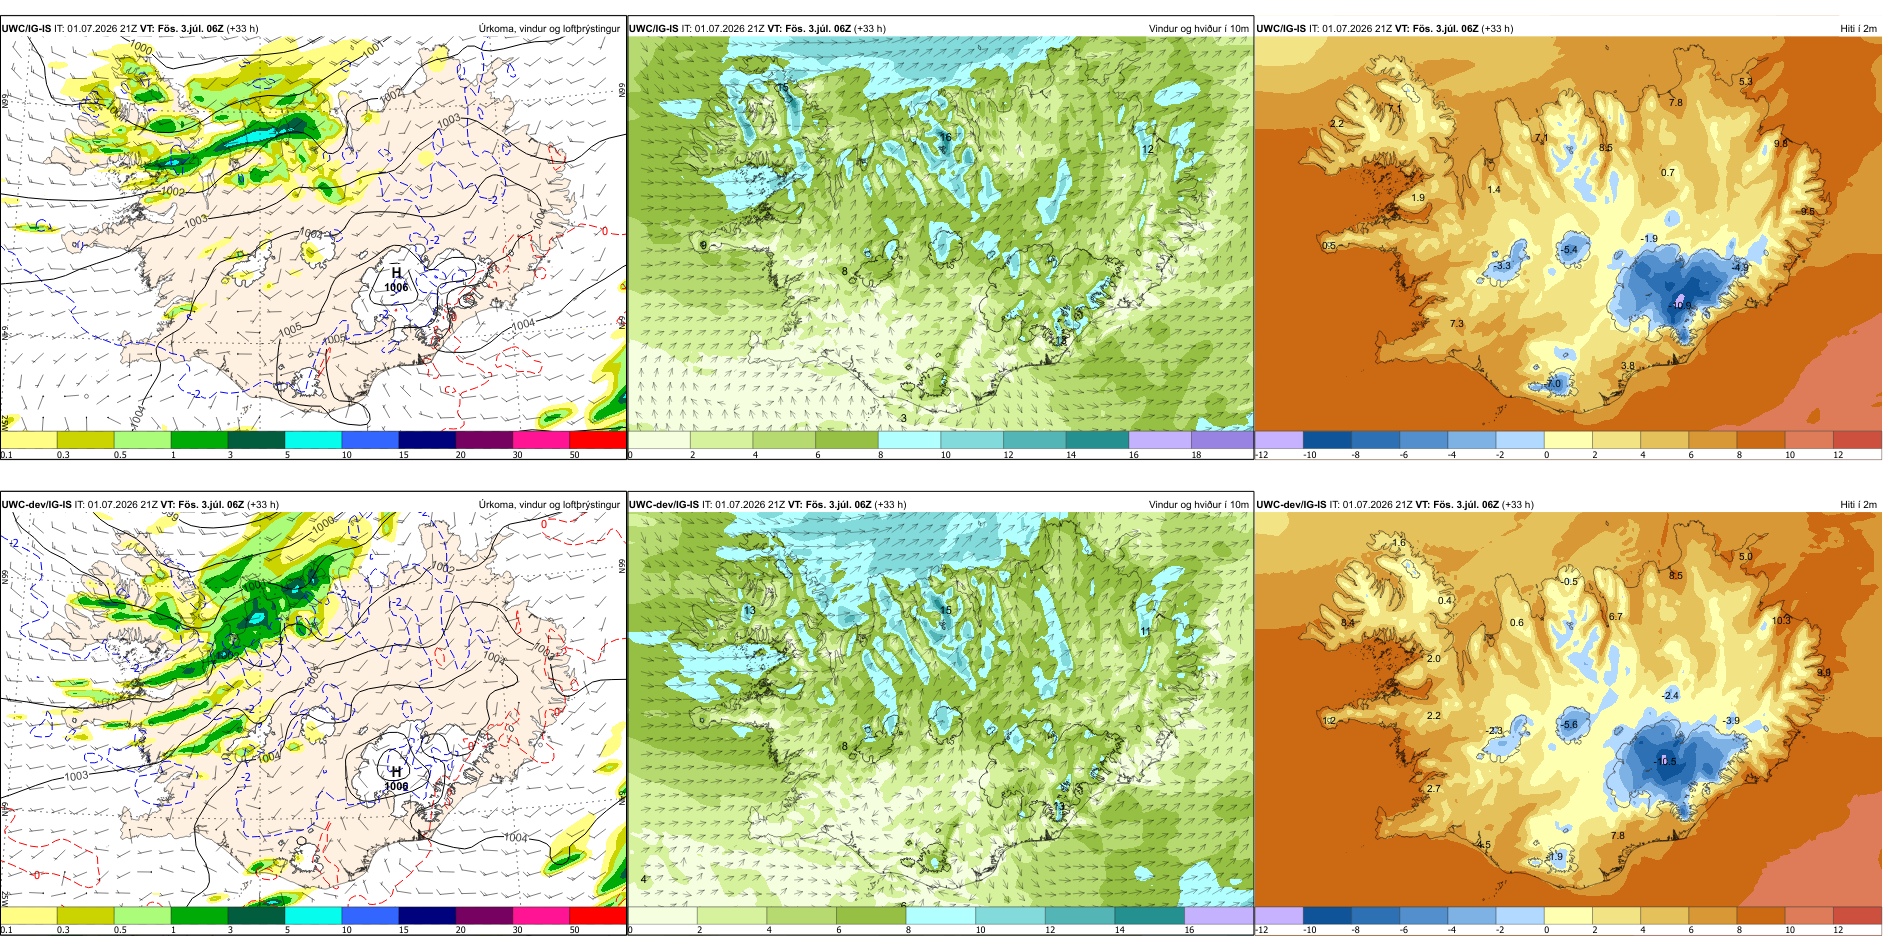Pick the navy 15–20 swatch in UWC precipitation legend
1900x950 pixels.
click(427, 440)
